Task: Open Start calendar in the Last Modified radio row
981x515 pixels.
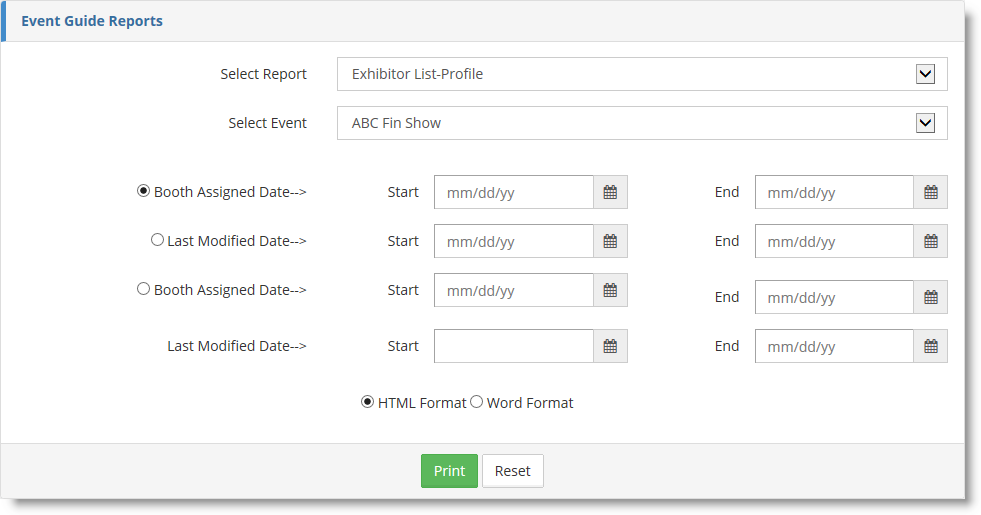Action: click(610, 241)
